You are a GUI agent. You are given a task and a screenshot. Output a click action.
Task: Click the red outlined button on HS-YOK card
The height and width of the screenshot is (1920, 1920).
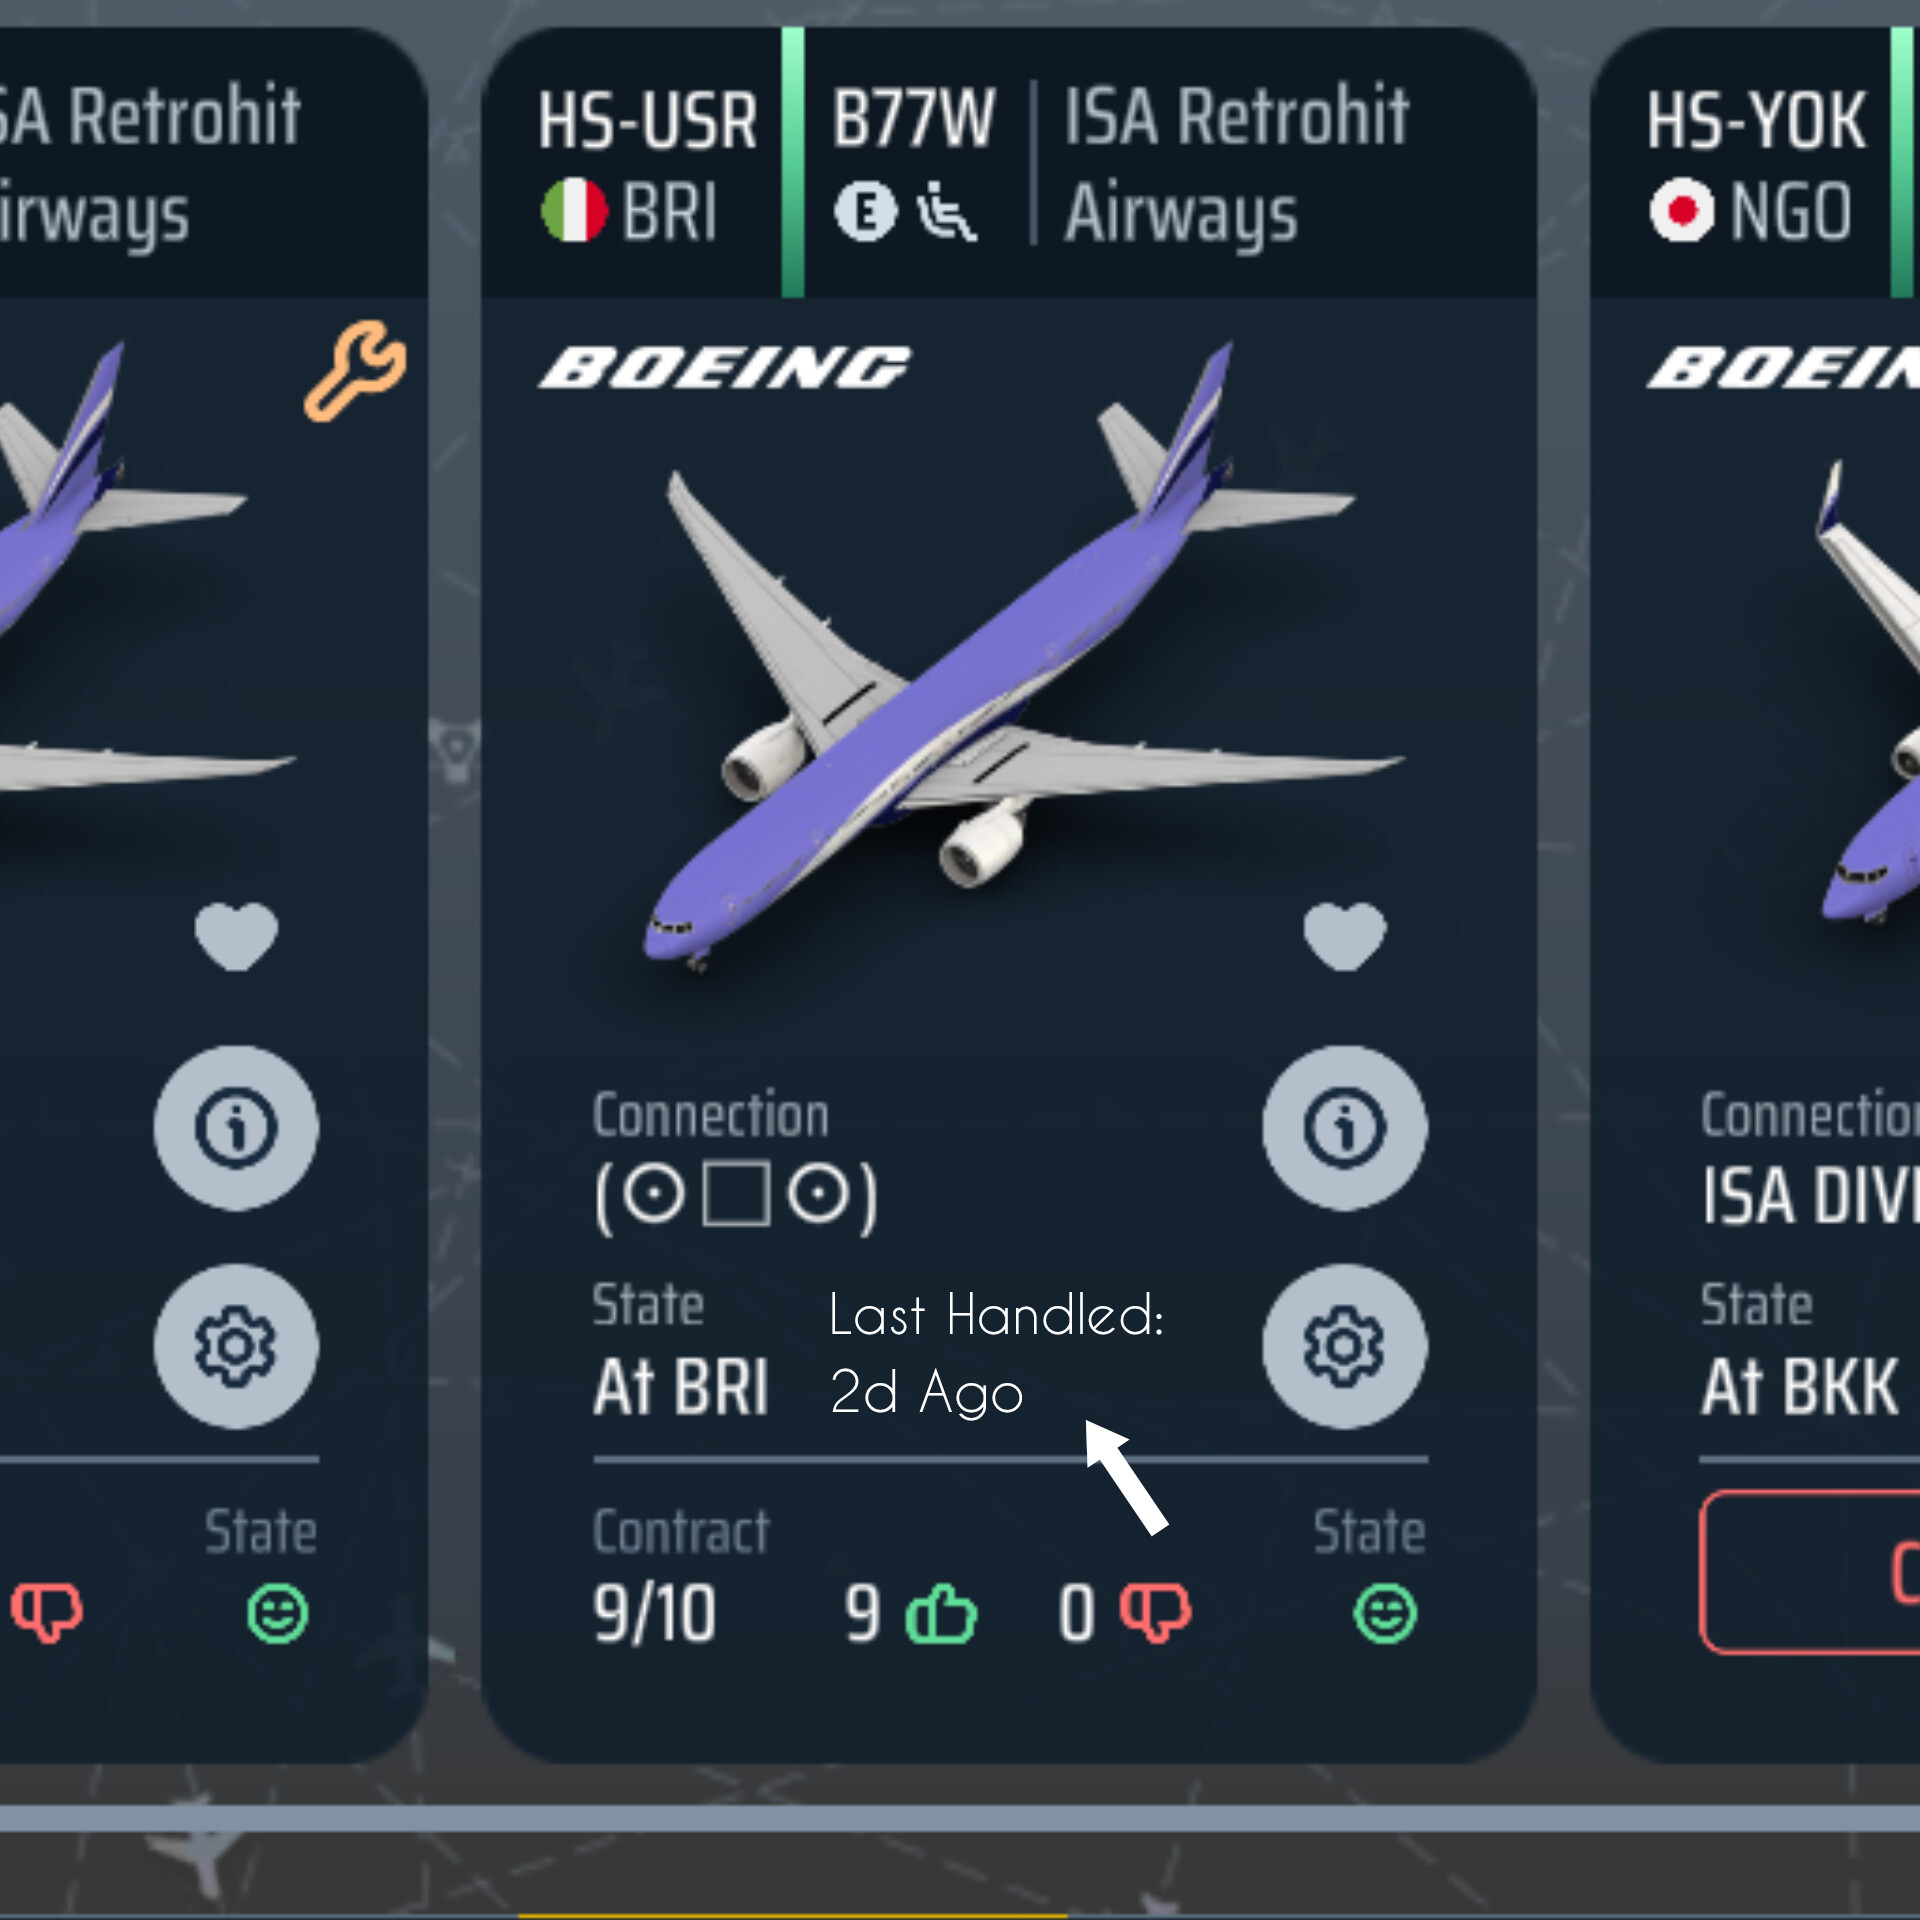(x=1810, y=1572)
